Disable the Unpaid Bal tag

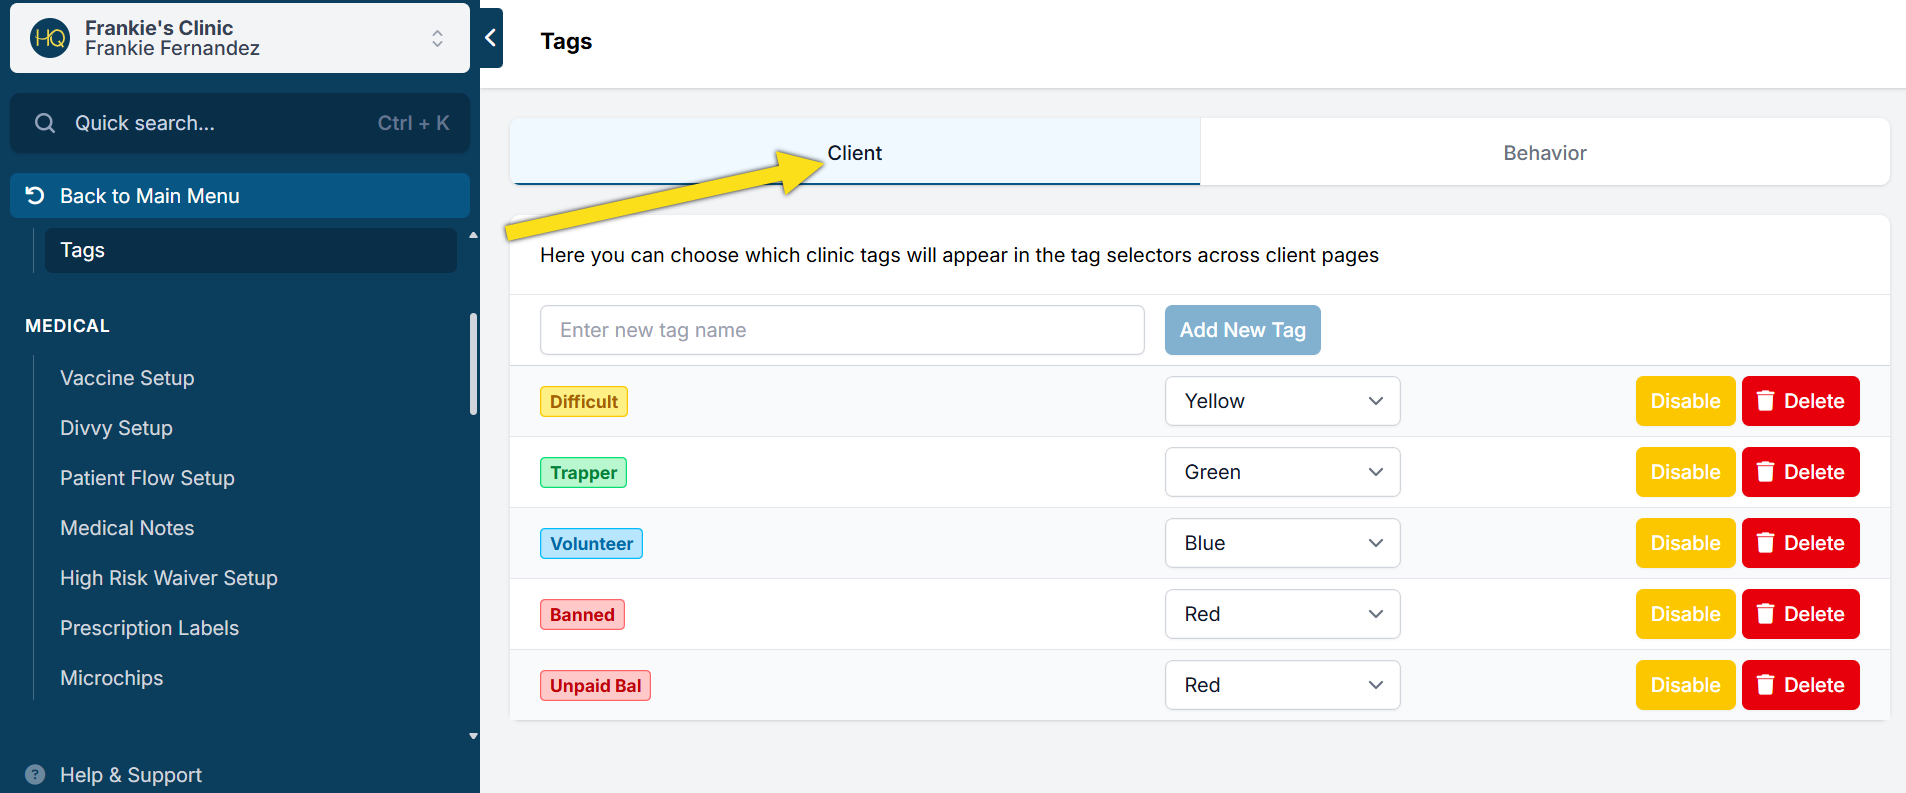(1685, 685)
